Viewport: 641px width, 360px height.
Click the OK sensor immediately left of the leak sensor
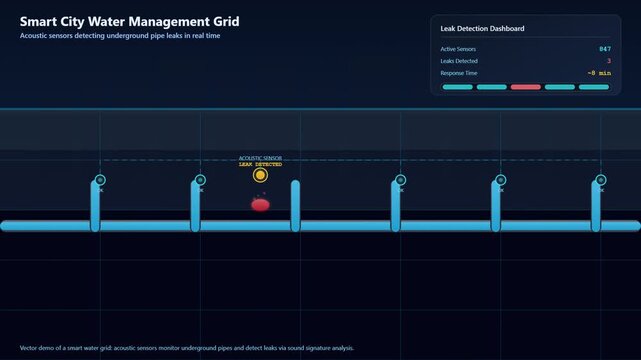coord(200,180)
